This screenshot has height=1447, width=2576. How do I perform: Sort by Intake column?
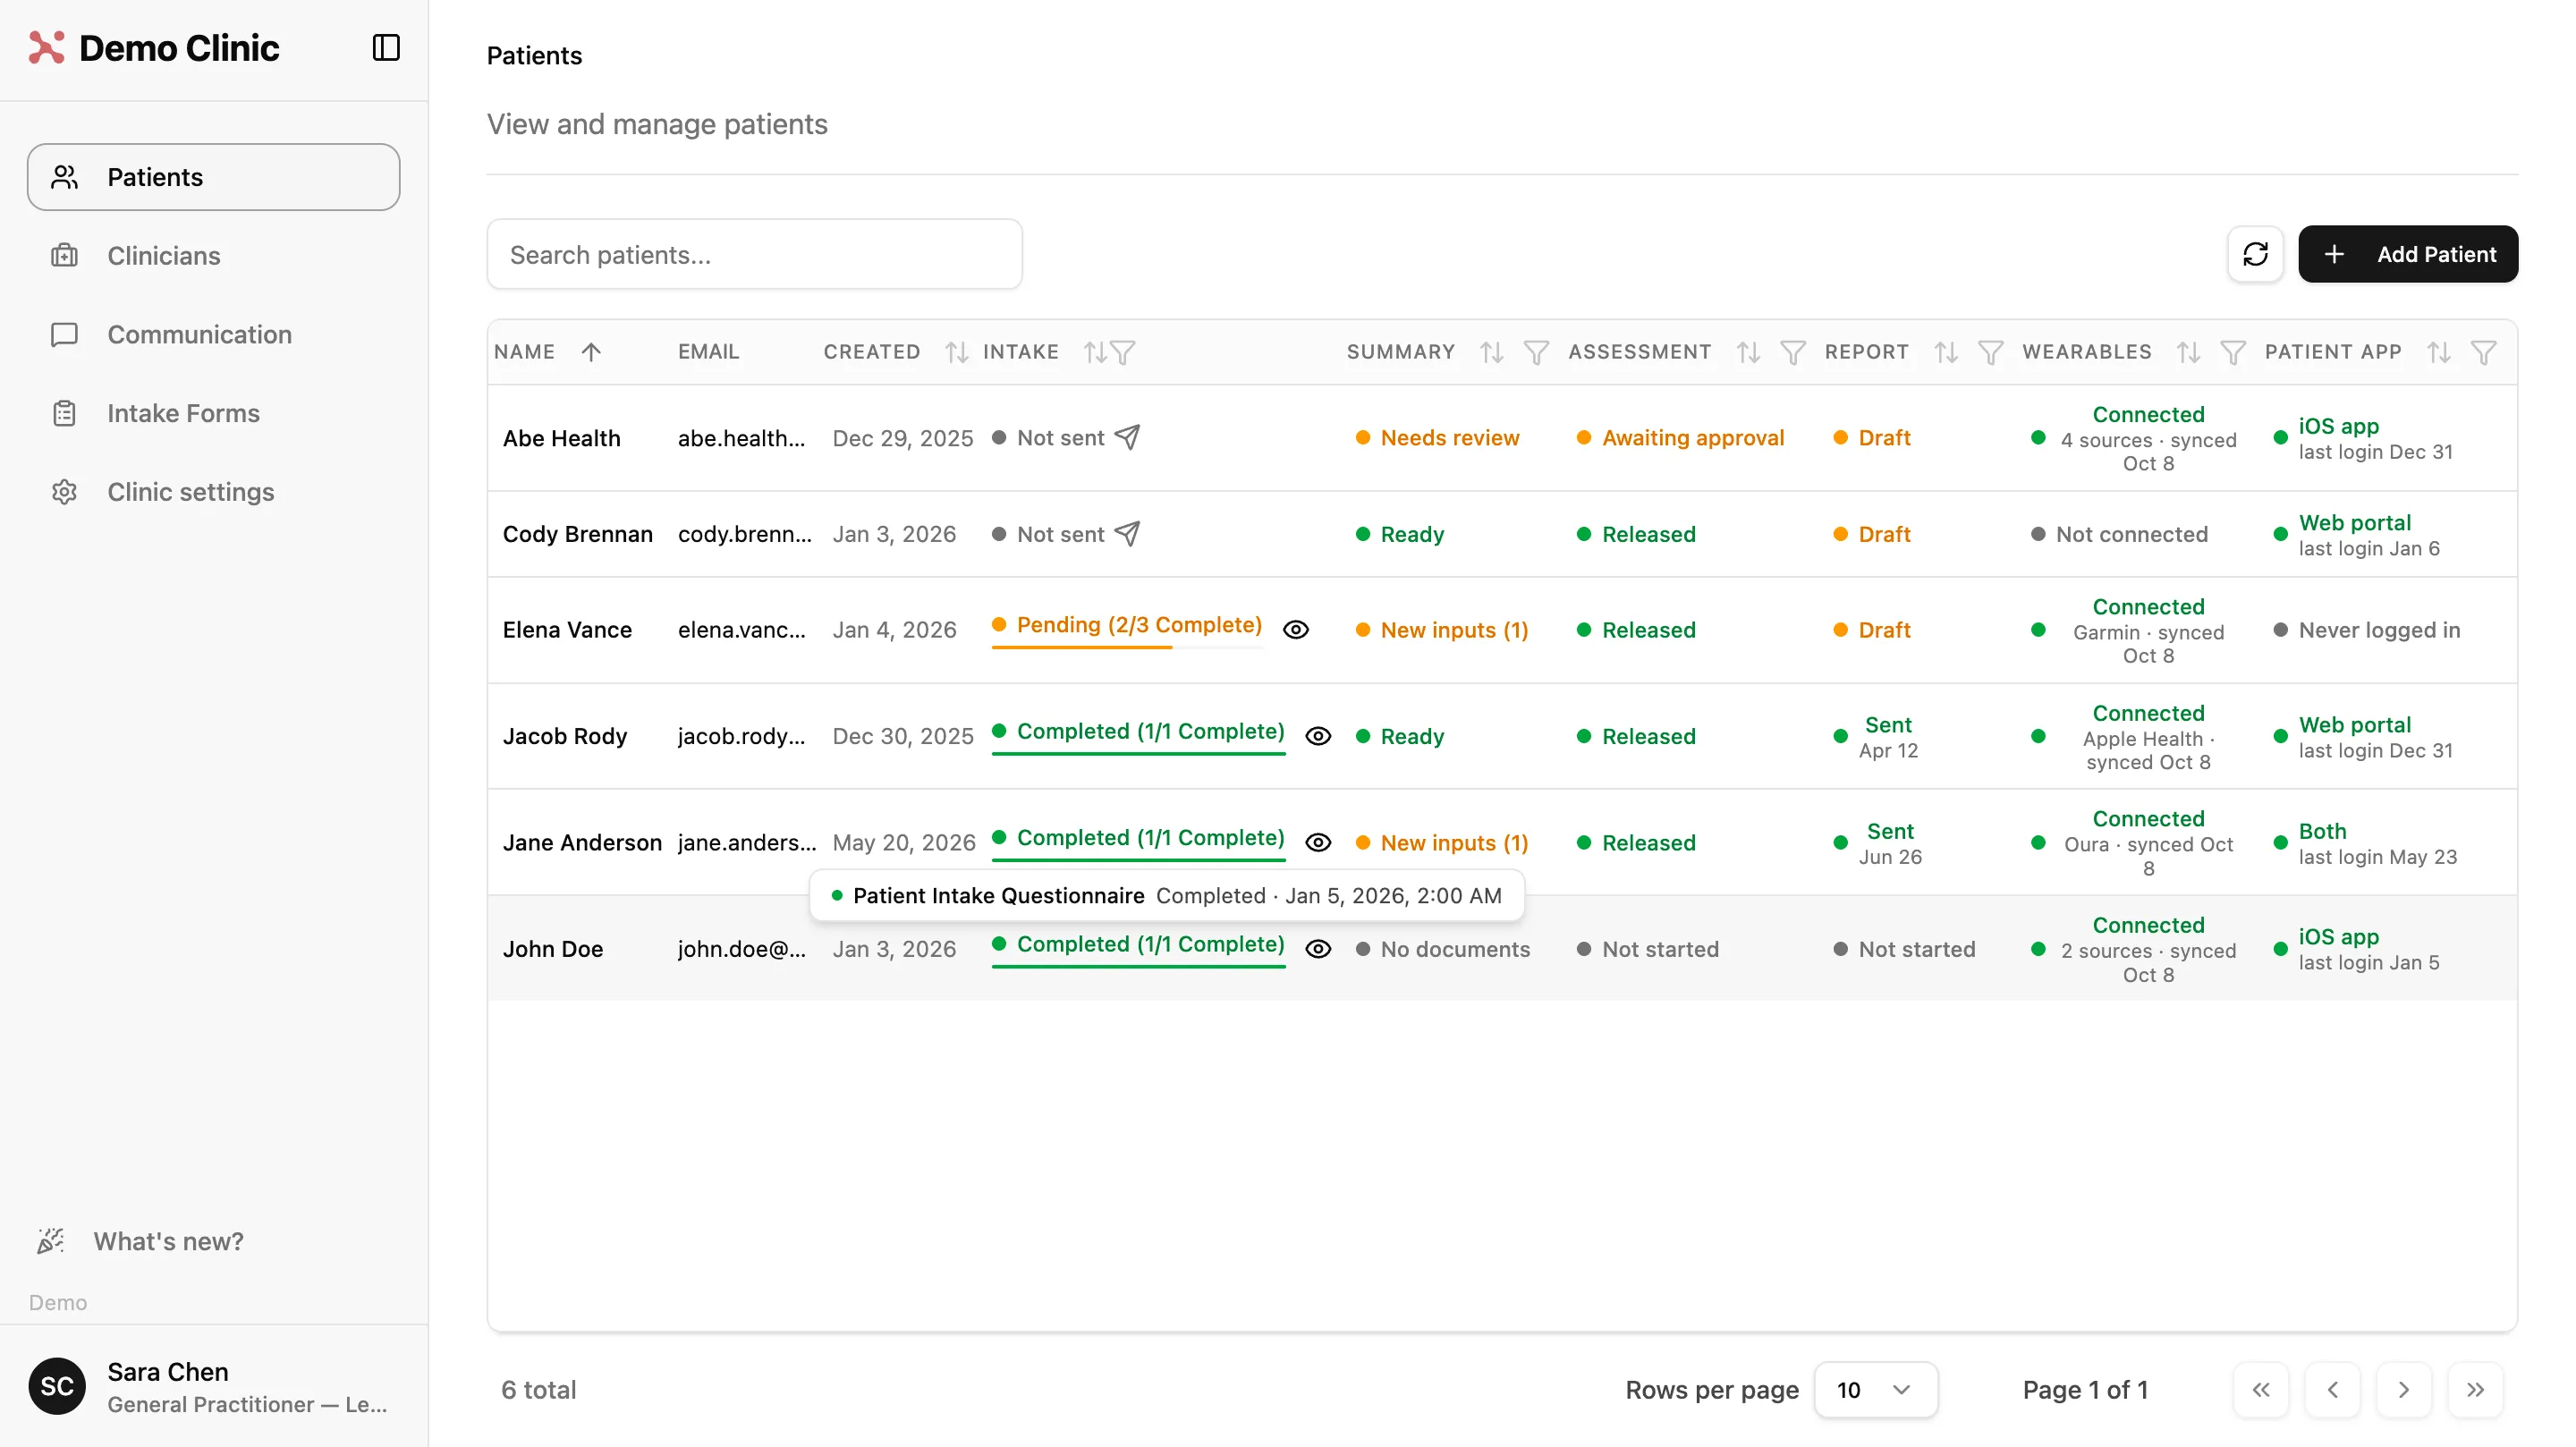tap(1095, 352)
